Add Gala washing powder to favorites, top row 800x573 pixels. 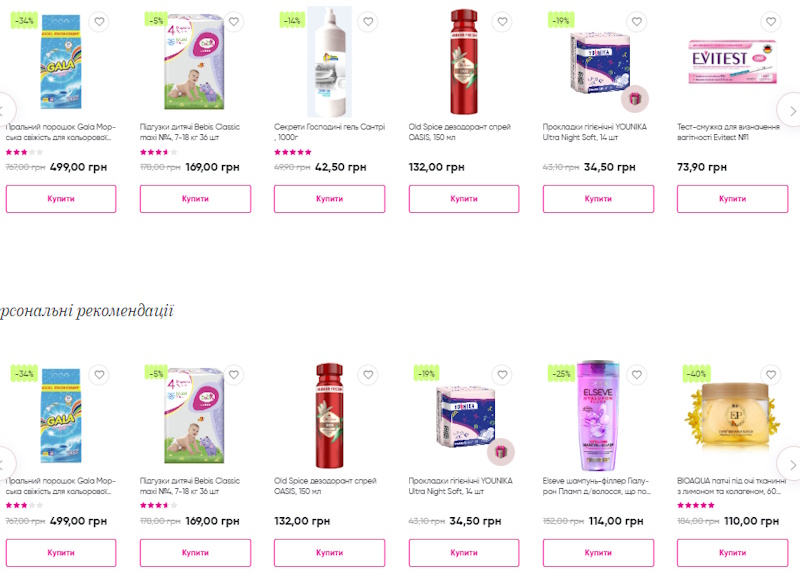[99, 22]
